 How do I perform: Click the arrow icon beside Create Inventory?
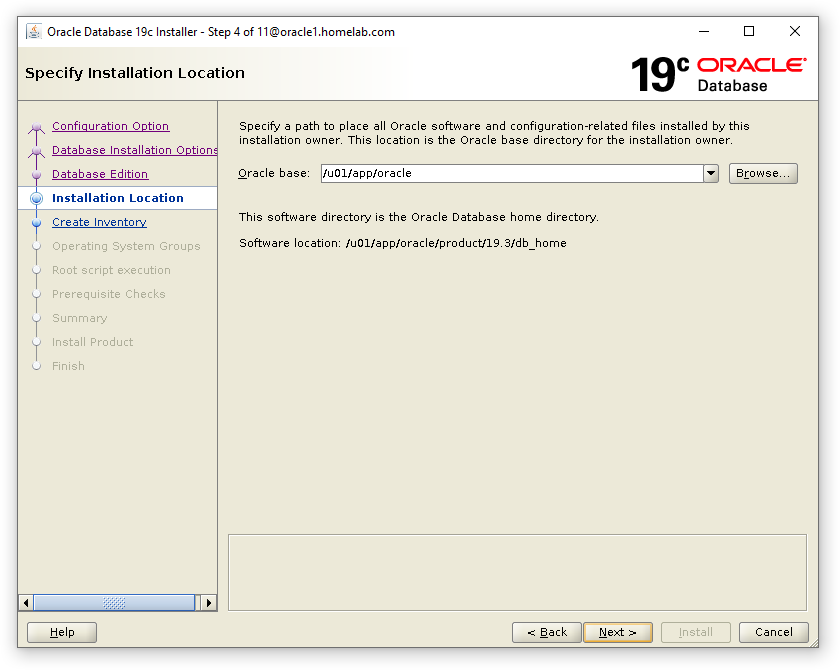pyautogui.click(x=36, y=221)
